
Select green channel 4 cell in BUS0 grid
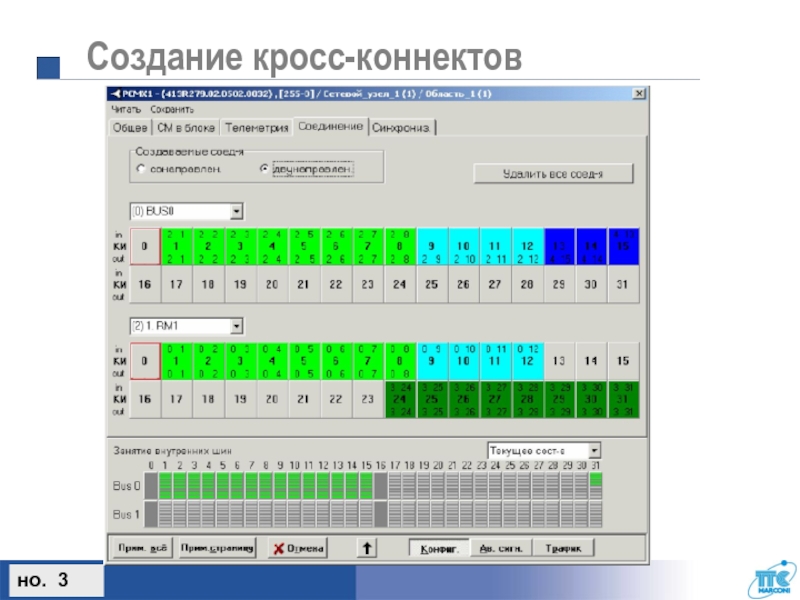[x=272, y=246]
